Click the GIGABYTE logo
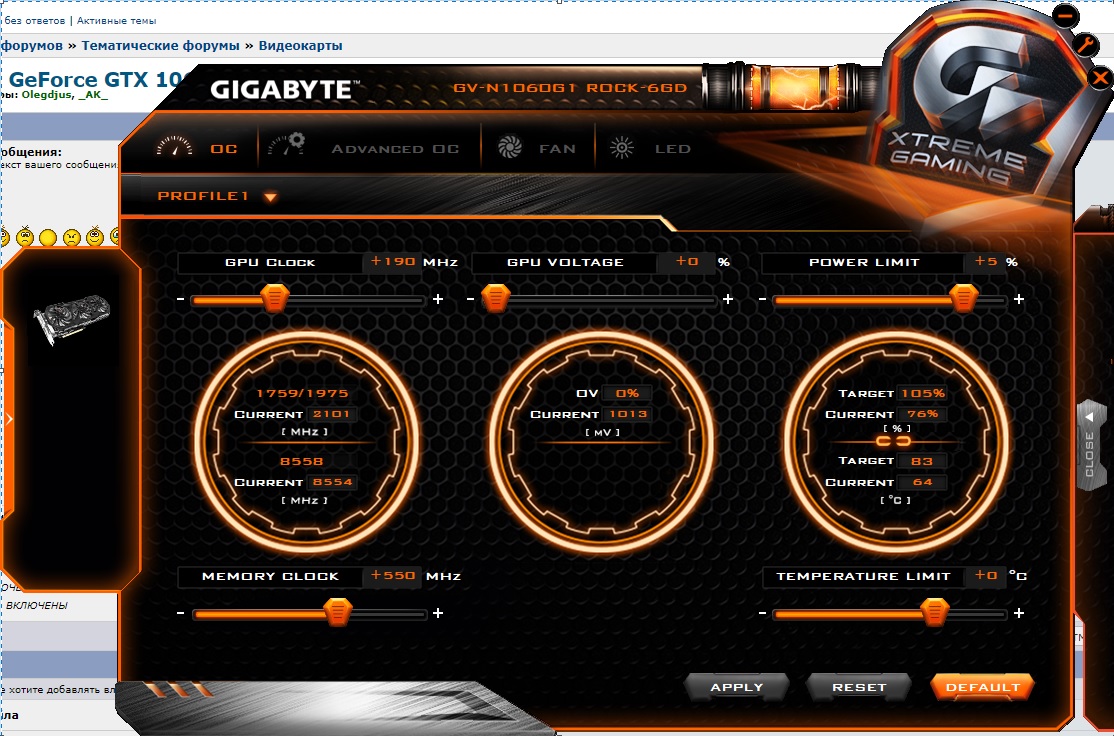The width and height of the screenshot is (1114, 736). pyautogui.click(x=285, y=90)
